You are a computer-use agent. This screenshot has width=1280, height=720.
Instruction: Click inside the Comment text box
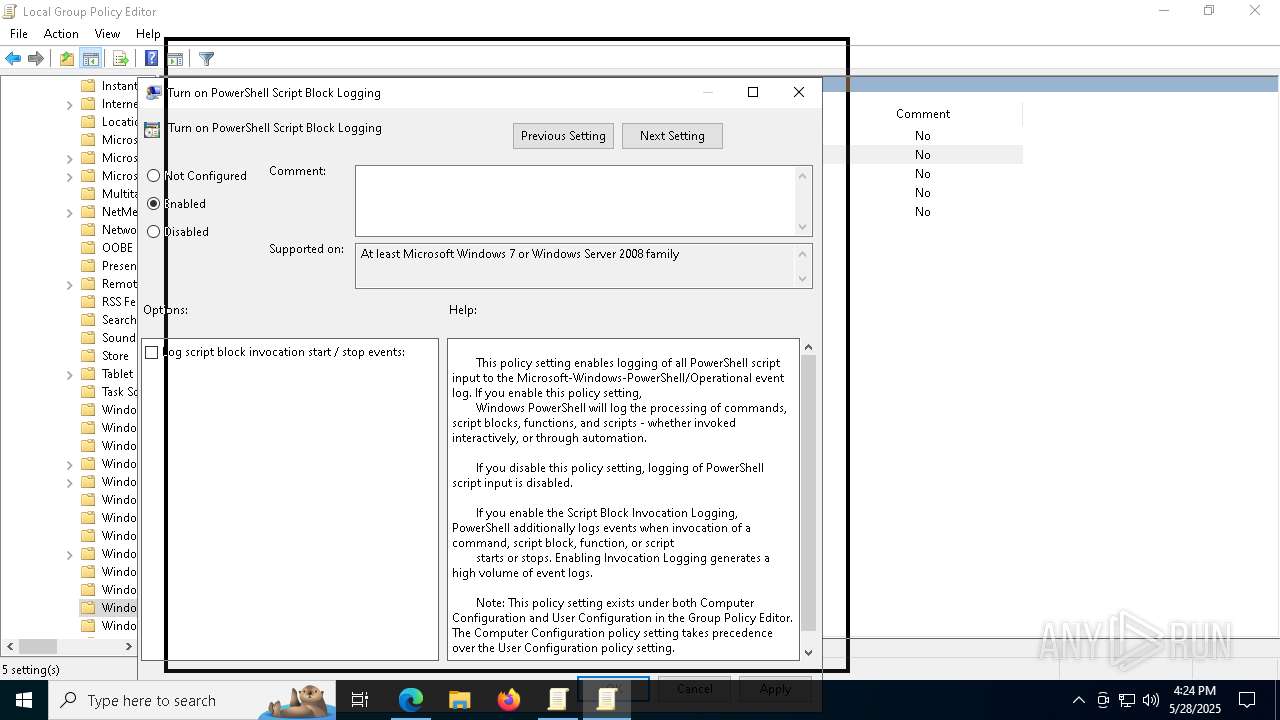tap(576, 201)
